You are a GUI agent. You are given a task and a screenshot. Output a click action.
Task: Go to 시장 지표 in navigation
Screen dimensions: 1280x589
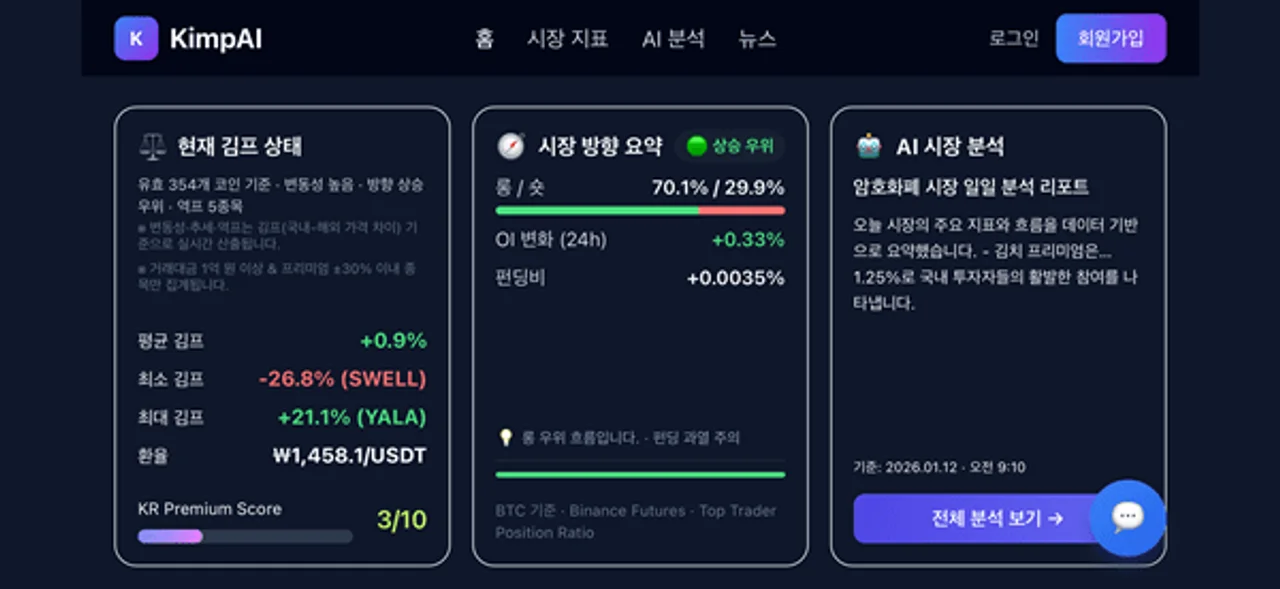tap(567, 39)
